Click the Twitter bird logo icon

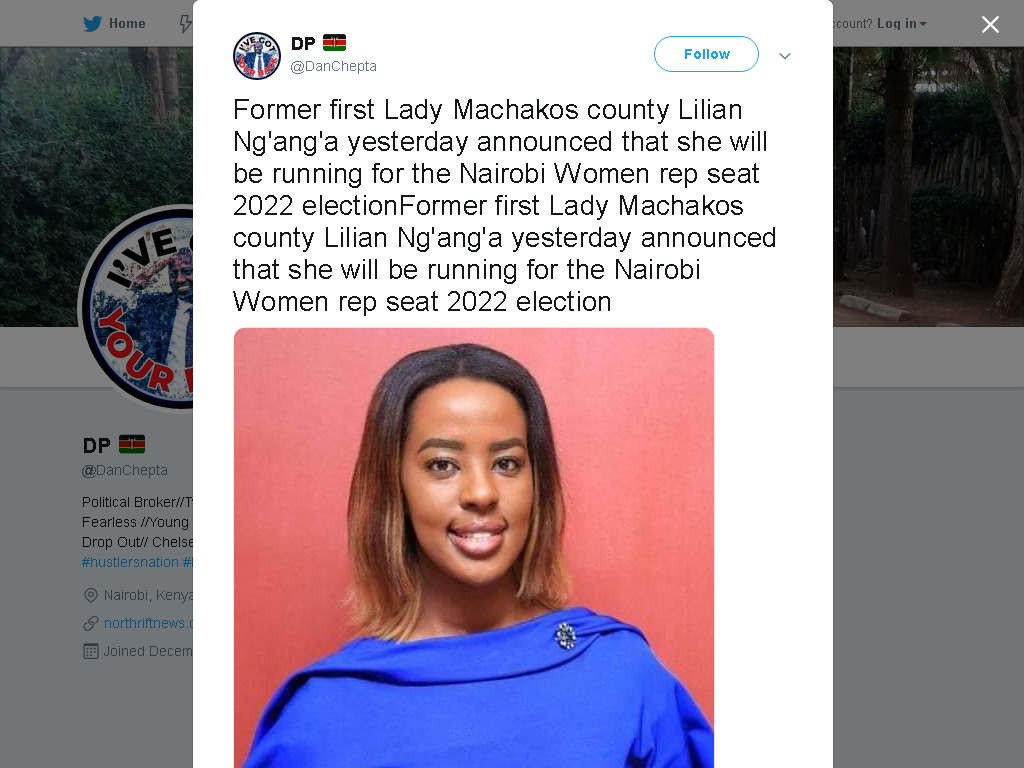[92, 24]
